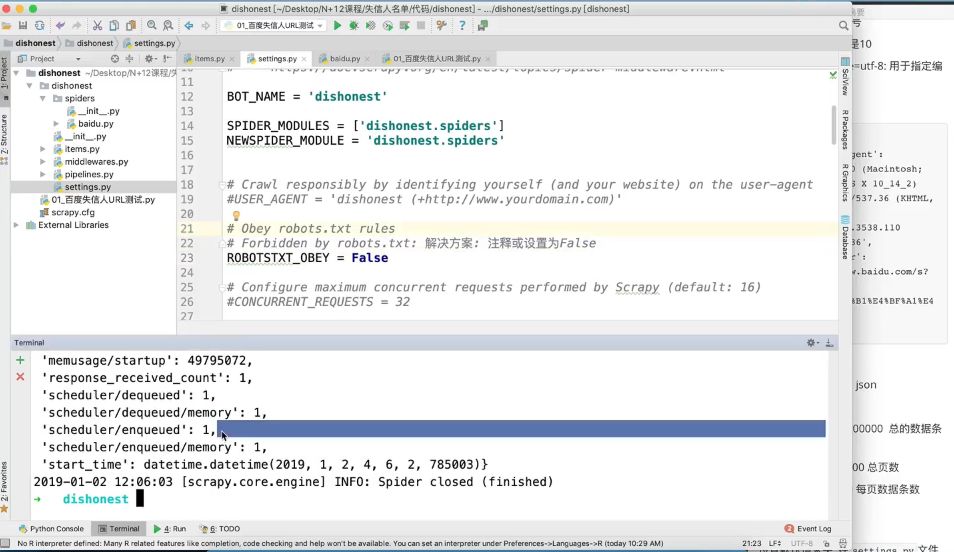This screenshot has height=552, width=954.
Task: Click the Undo arrow icon in toolbar
Action: 60,25
